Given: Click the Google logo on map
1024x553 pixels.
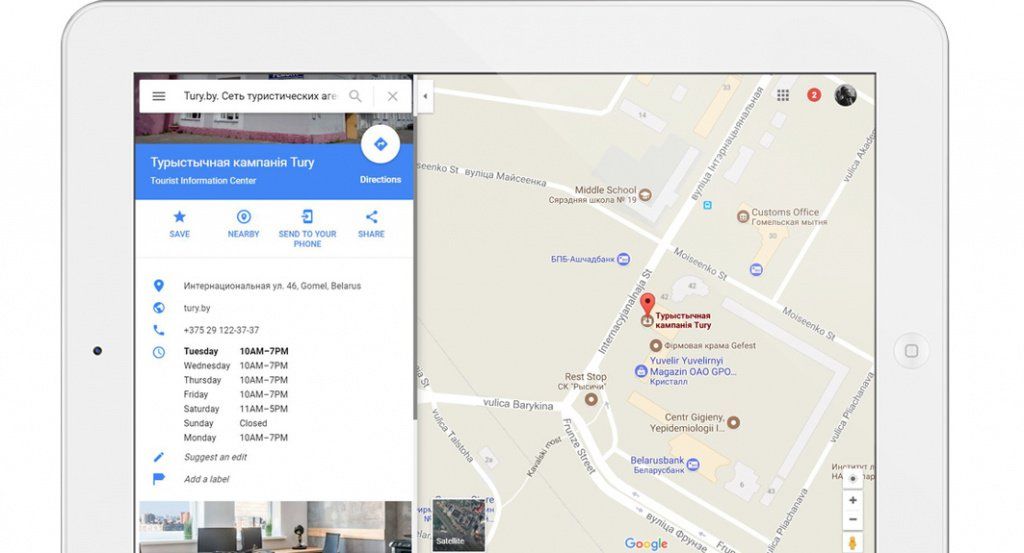Looking at the screenshot, I should pyautogui.click(x=646, y=544).
